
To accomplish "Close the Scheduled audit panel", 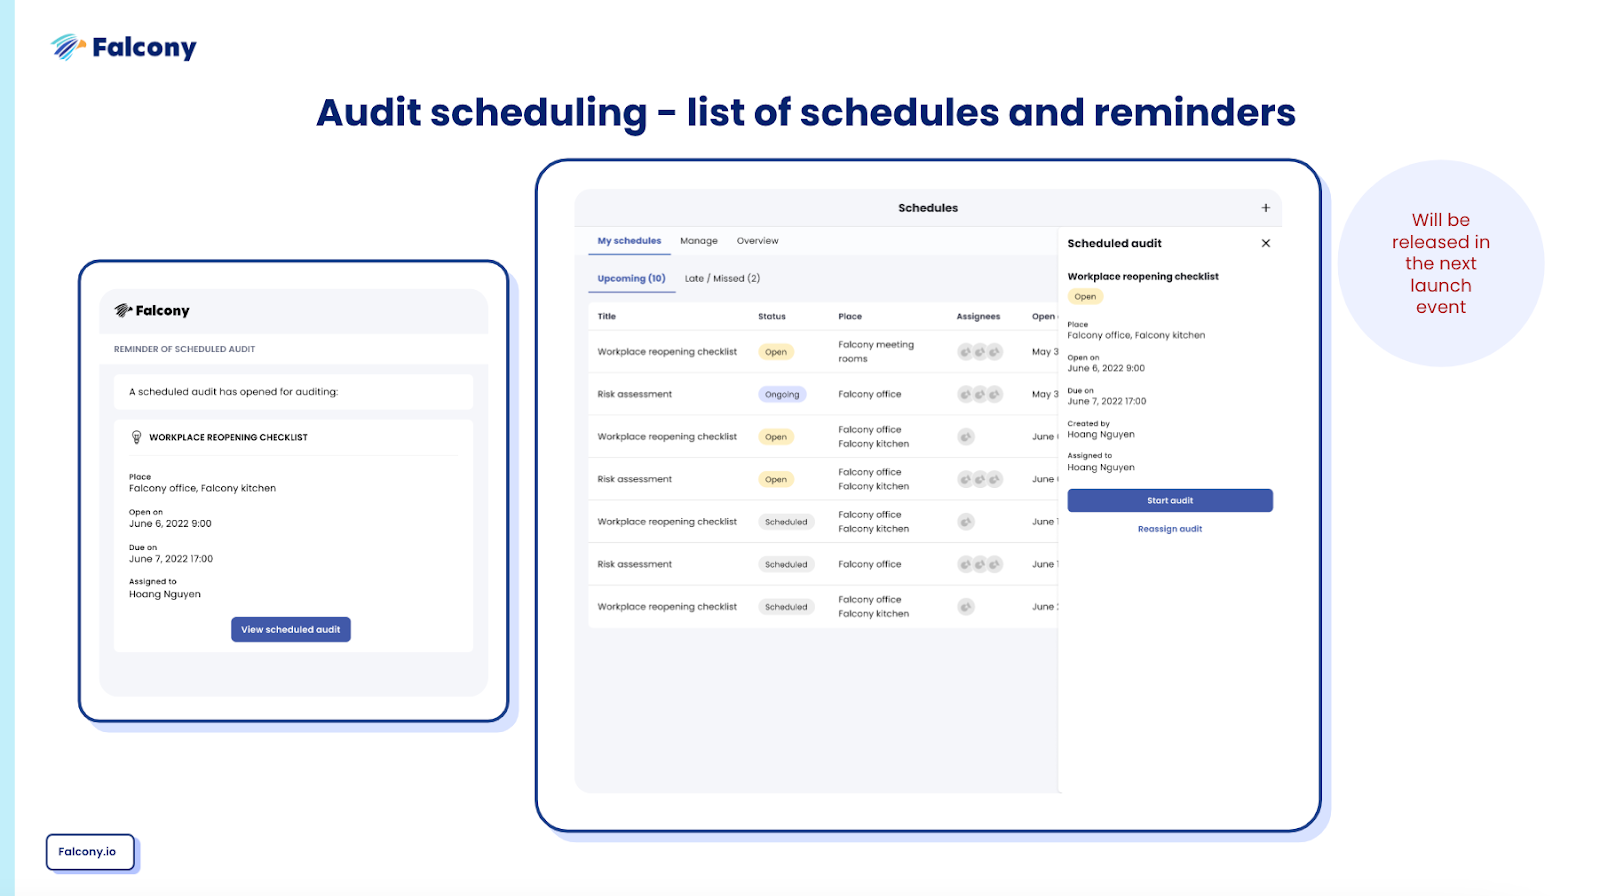I will pyautogui.click(x=1266, y=243).
